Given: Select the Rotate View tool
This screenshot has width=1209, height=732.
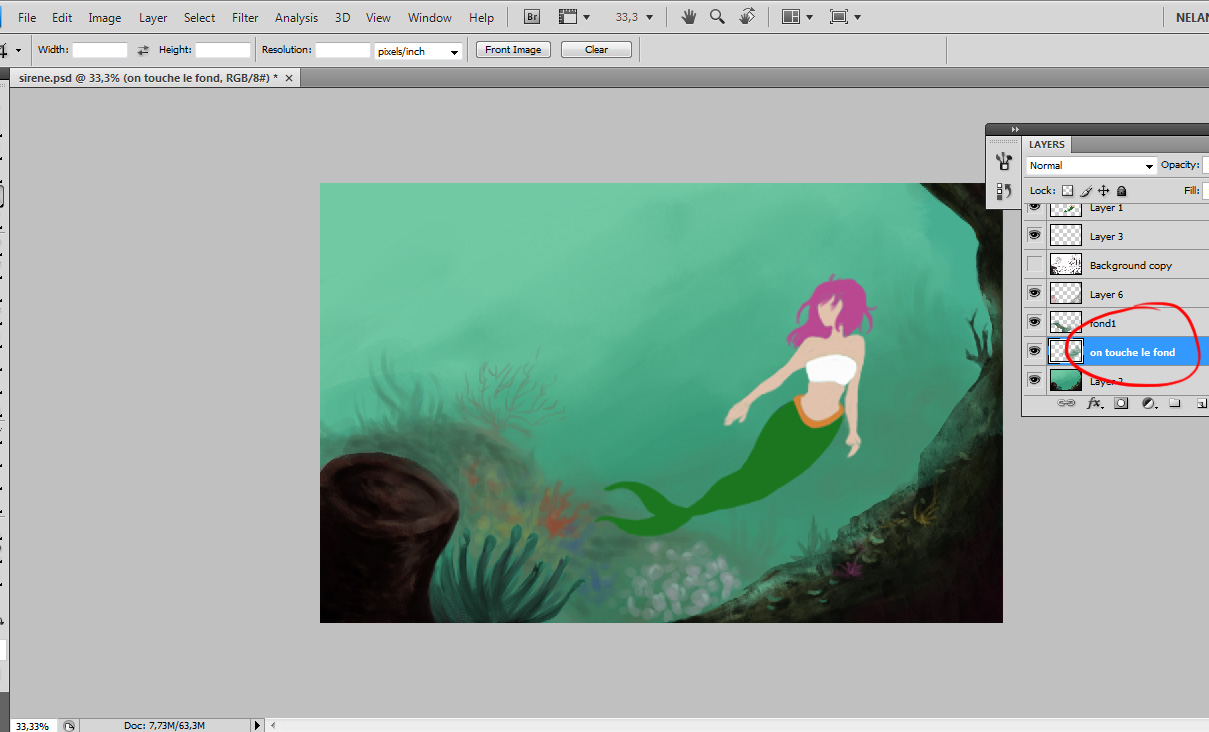Looking at the screenshot, I should (x=747, y=17).
